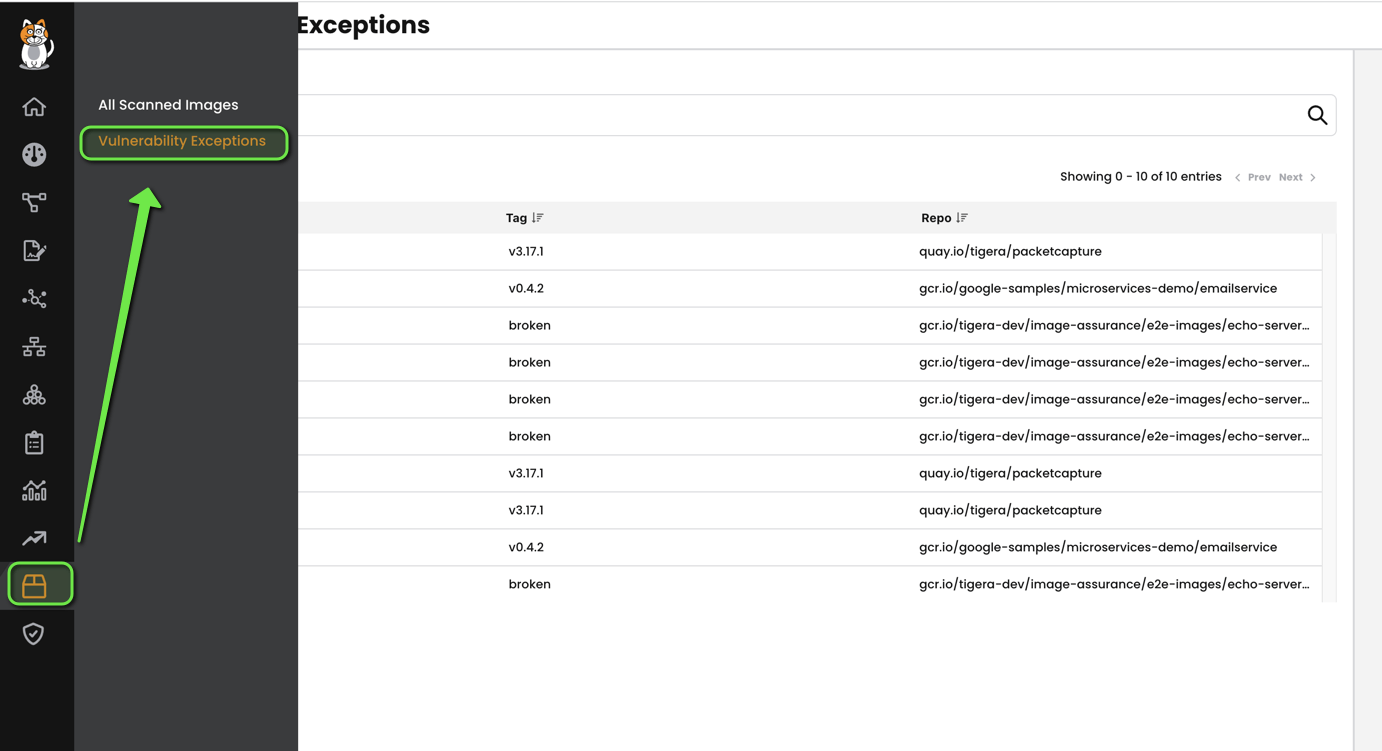The height and width of the screenshot is (751, 1382).
Task: Open the trending arrow icon in the sidebar
Action: point(34,539)
